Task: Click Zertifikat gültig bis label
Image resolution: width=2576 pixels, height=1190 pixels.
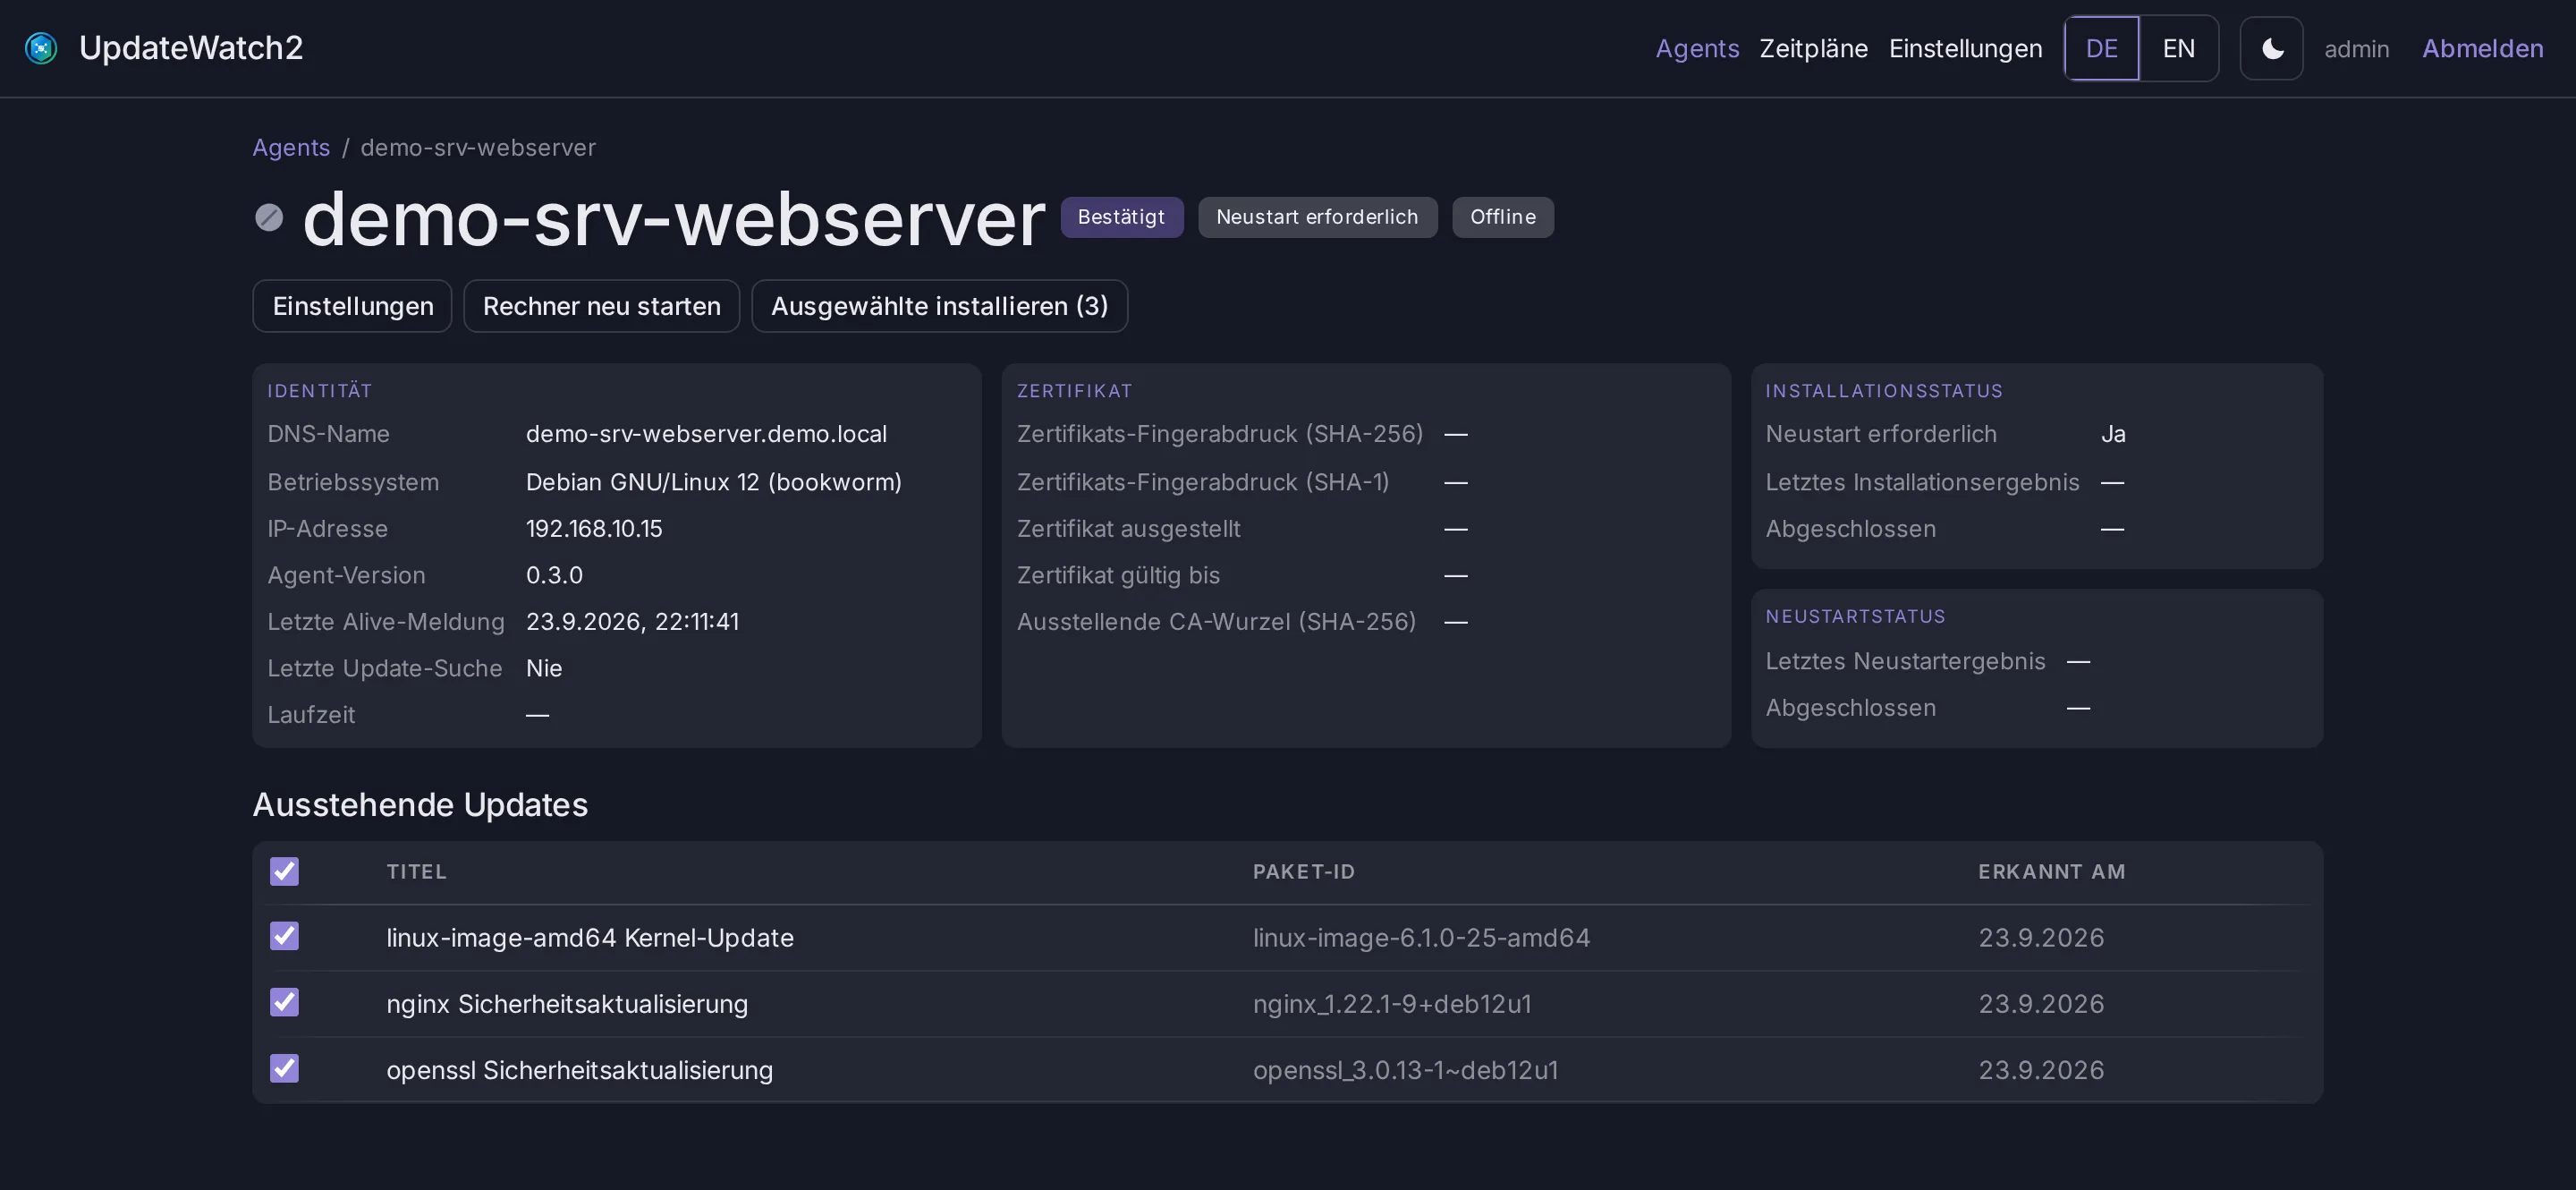Action: coord(1118,575)
